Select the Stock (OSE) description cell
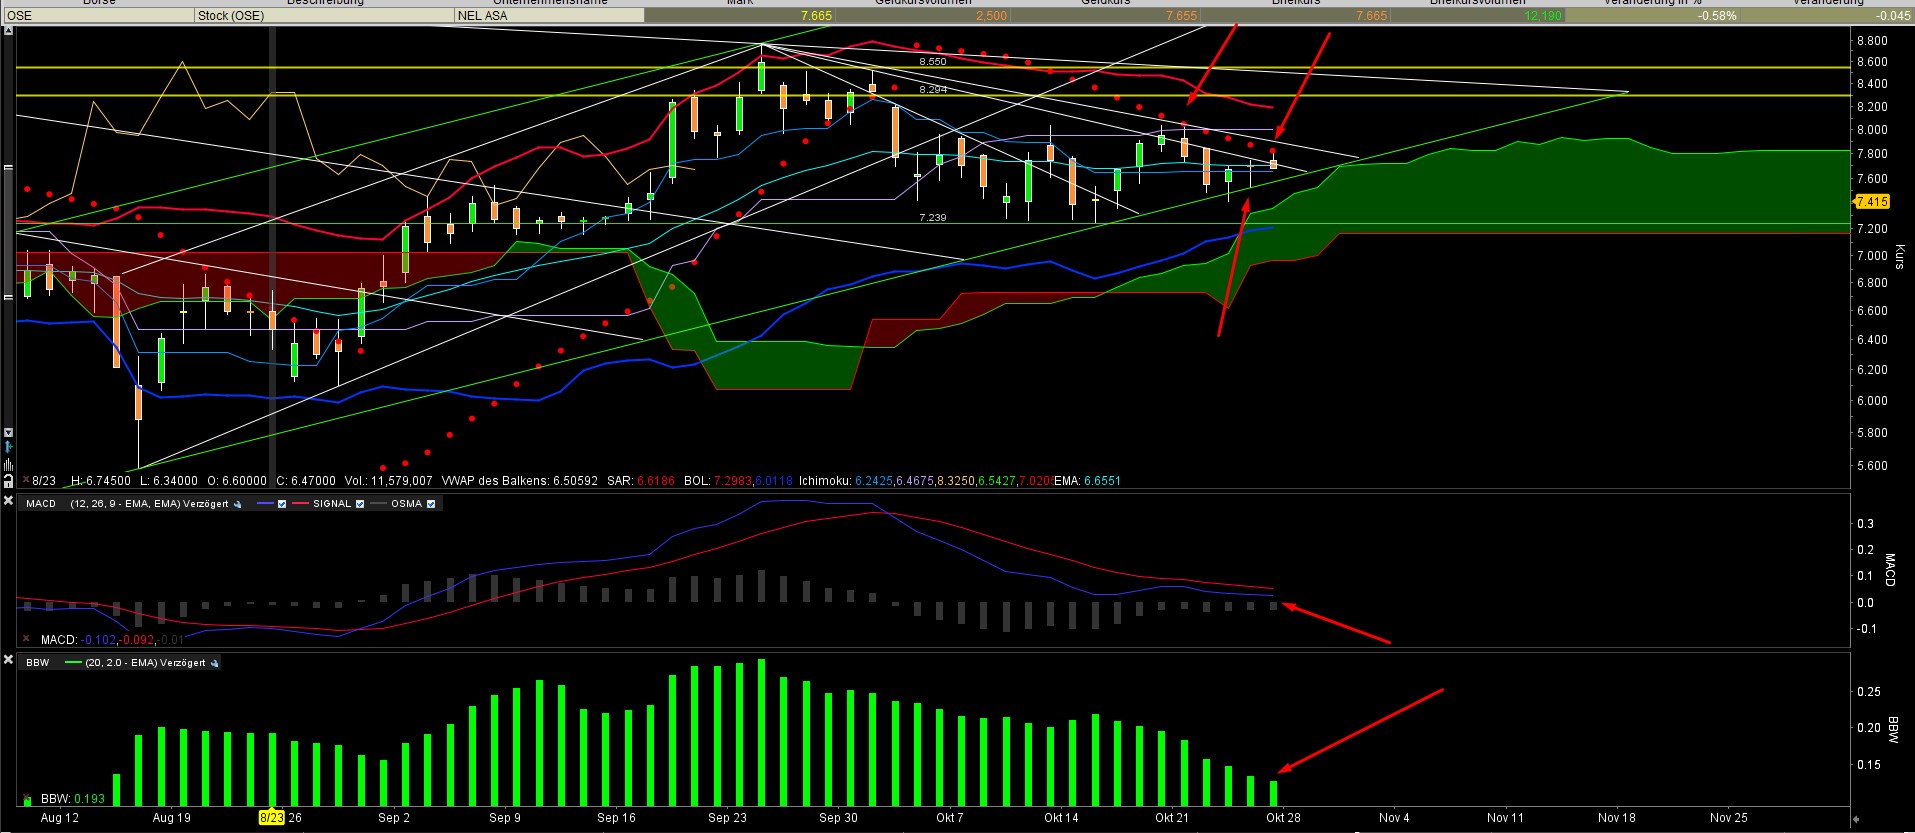This screenshot has height=833, width=1915. [x=324, y=16]
